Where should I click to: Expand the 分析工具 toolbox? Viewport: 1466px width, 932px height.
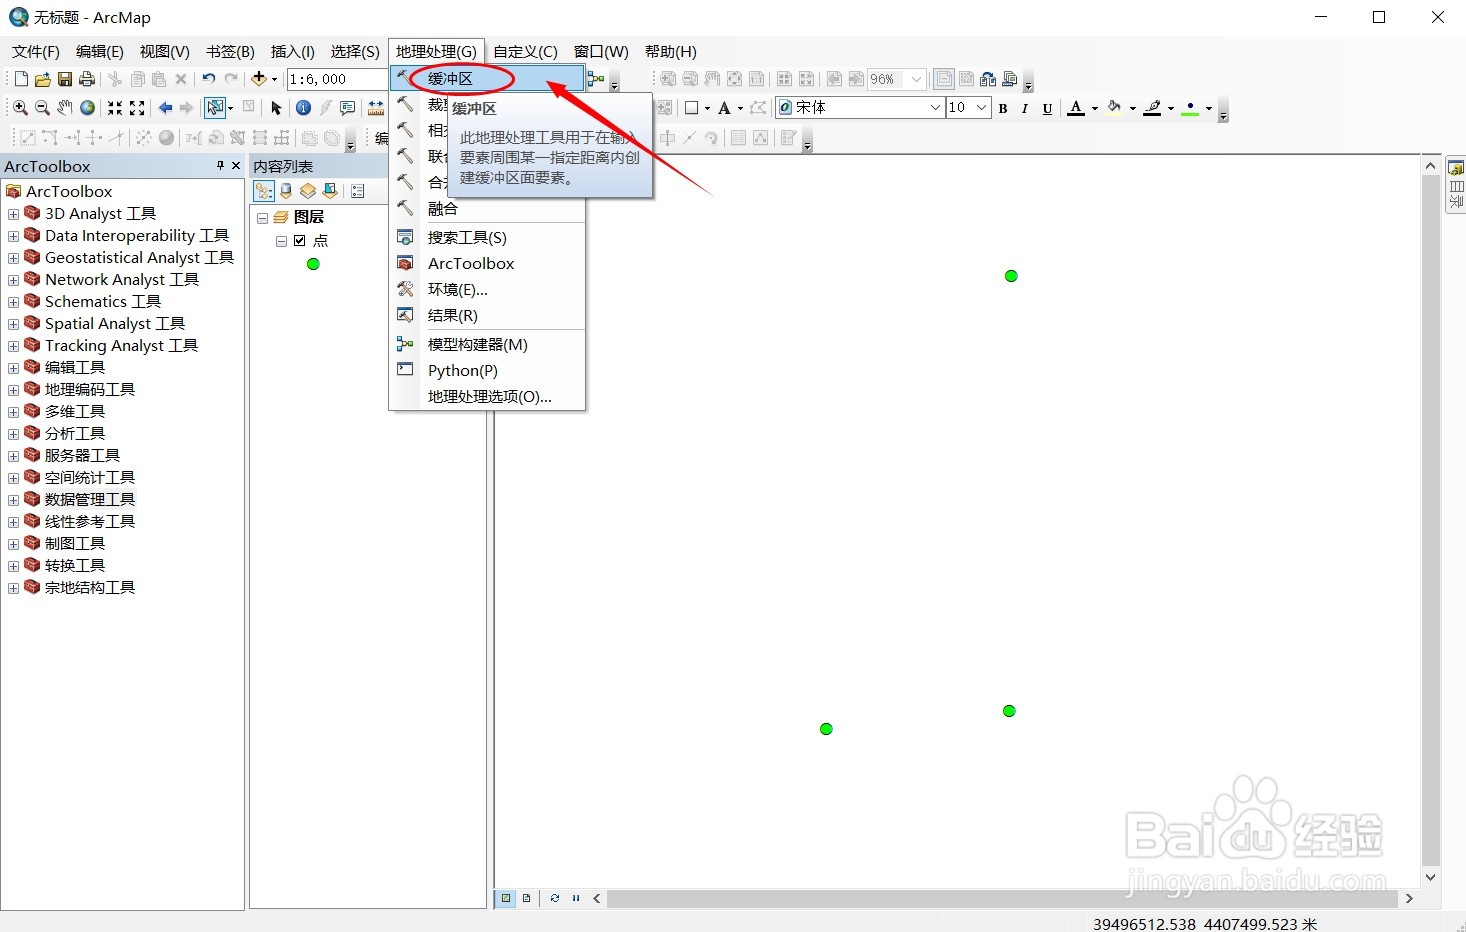point(13,434)
